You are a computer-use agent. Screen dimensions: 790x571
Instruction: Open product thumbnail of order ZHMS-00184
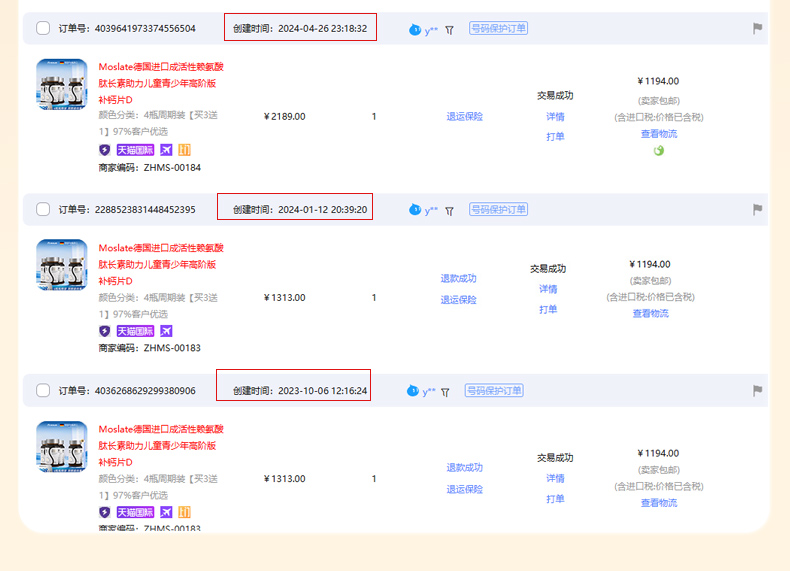coord(62,84)
